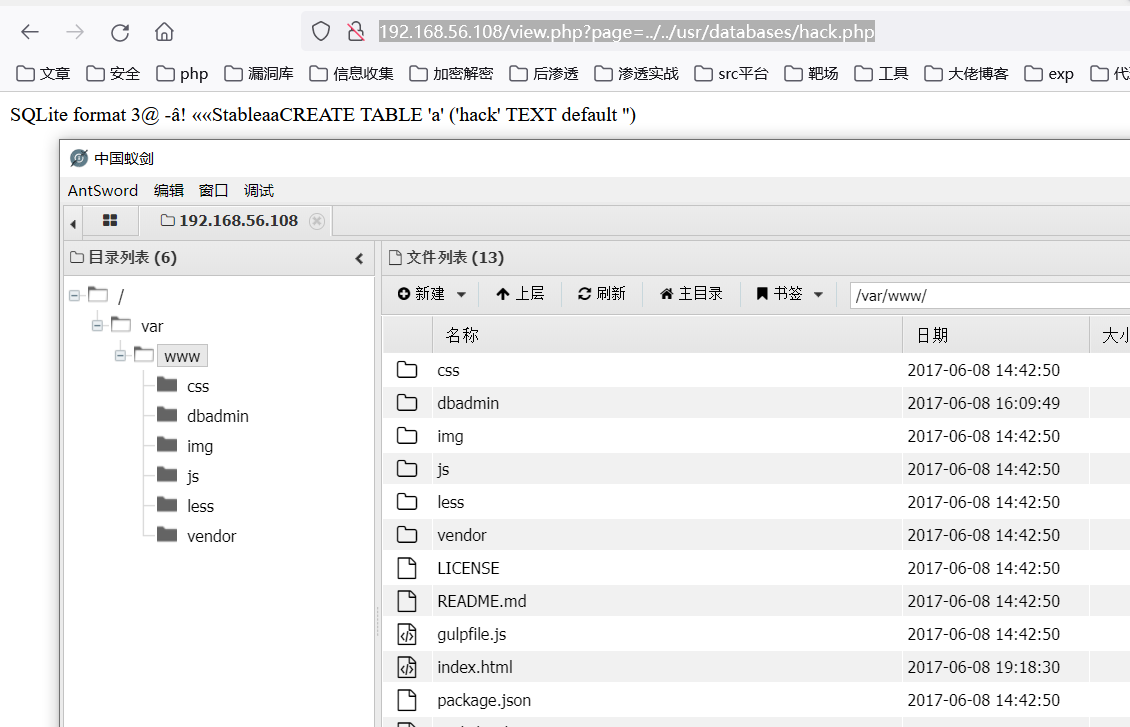The height and width of the screenshot is (727, 1130).
Task: Collapse the var node in directory tree
Action: [x=96, y=325]
